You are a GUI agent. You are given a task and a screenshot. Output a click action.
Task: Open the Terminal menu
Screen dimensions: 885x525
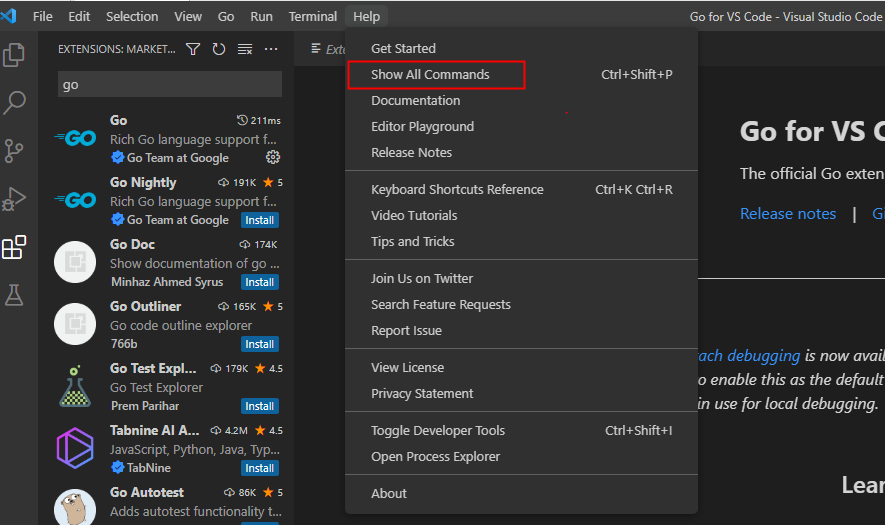click(313, 16)
